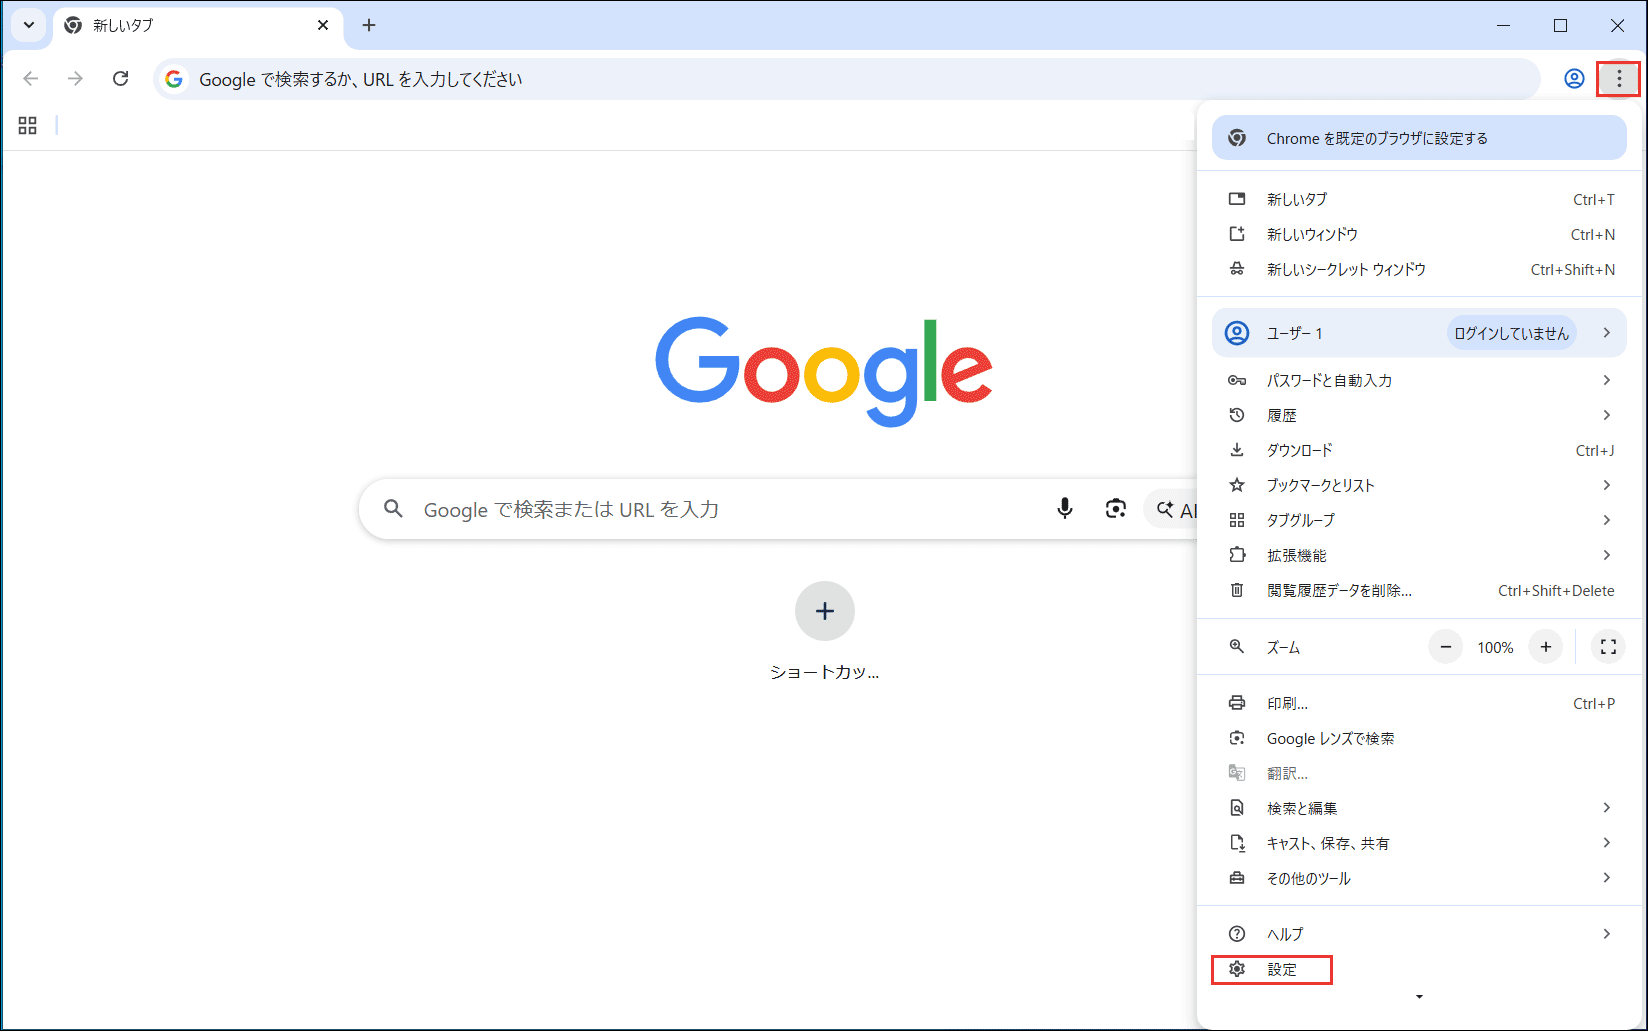Click the browser back navigation arrow
Viewport: 1648px width, 1031px height.
coord(30,78)
